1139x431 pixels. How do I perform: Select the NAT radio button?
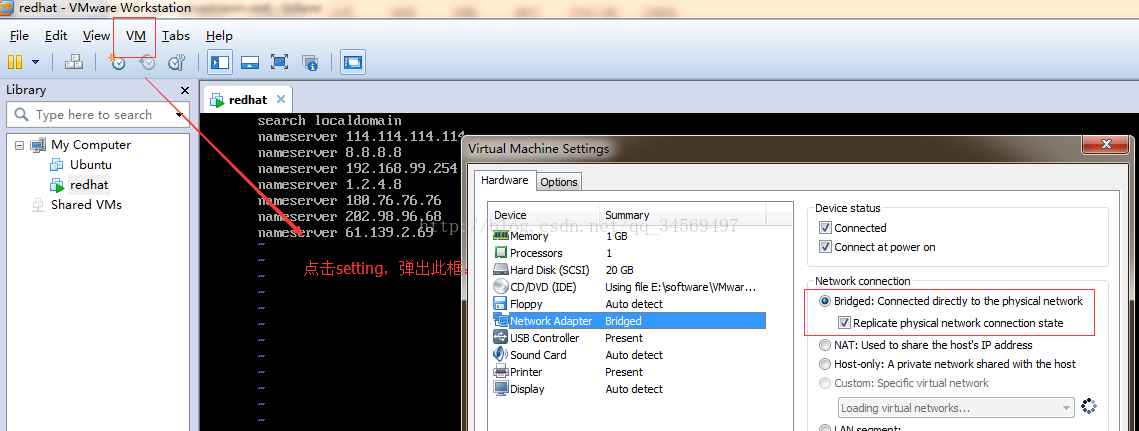pyautogui.click(x=825, y=345)
